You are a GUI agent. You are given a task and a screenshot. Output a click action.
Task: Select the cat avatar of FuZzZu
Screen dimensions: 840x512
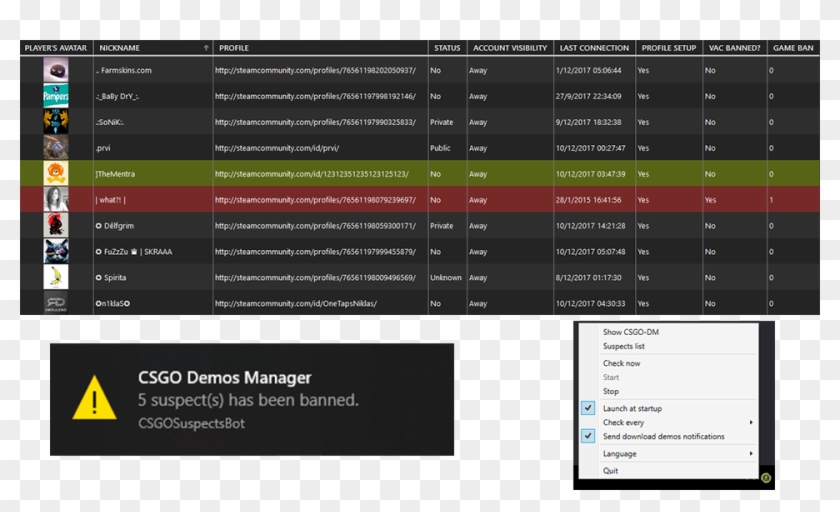click(56, 251)
